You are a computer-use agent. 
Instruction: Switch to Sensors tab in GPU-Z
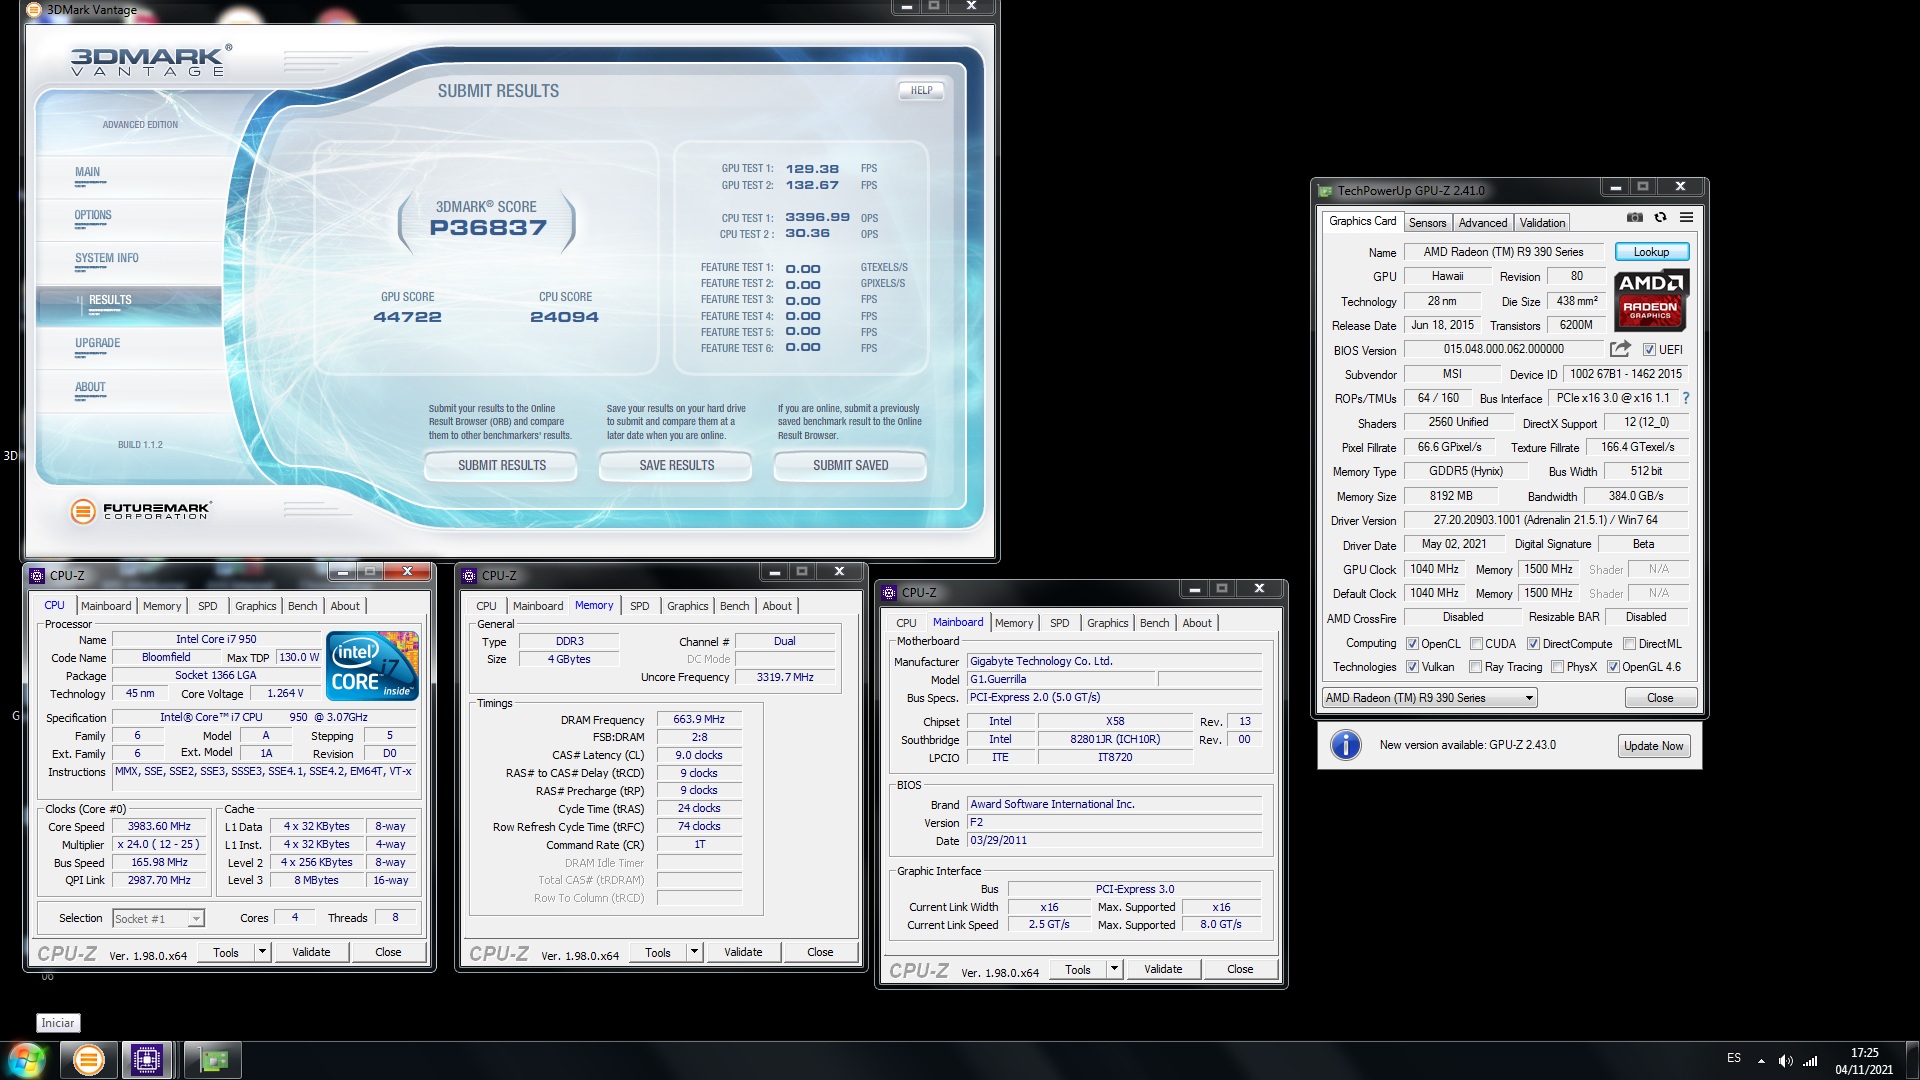tap(1427, 223)
